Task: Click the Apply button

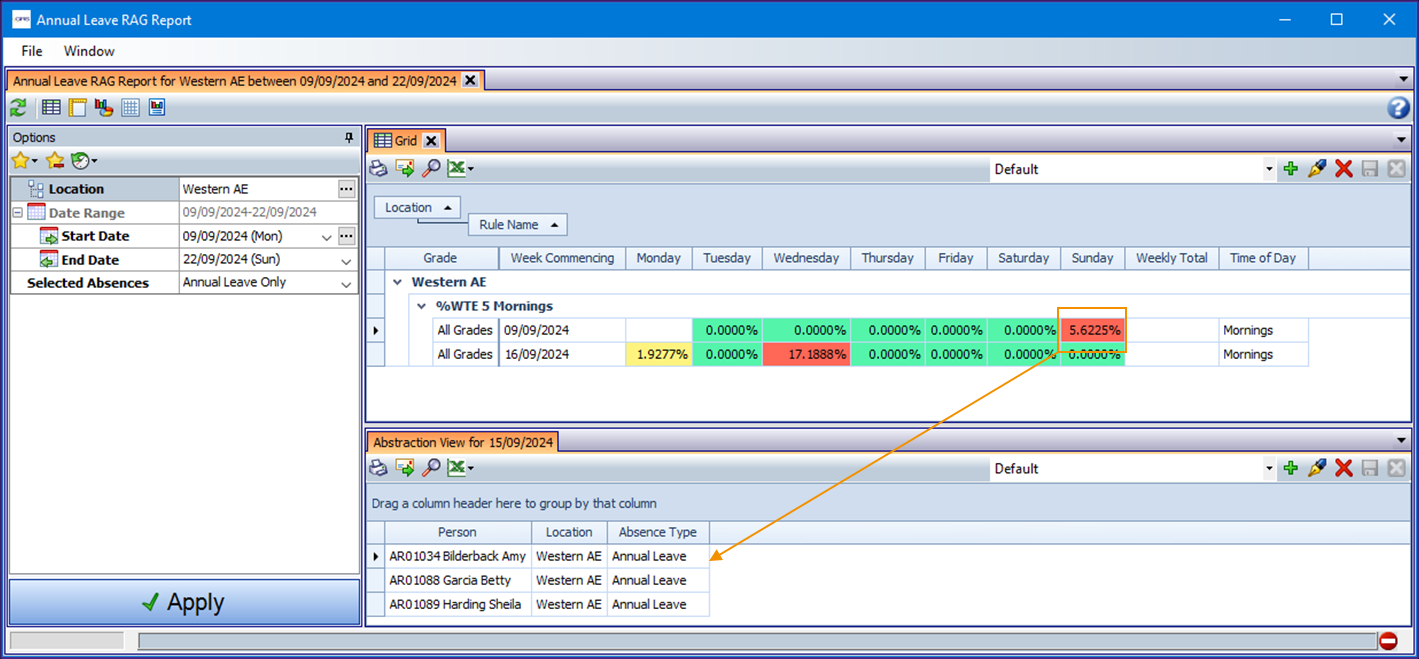Action: coord(184,602)
